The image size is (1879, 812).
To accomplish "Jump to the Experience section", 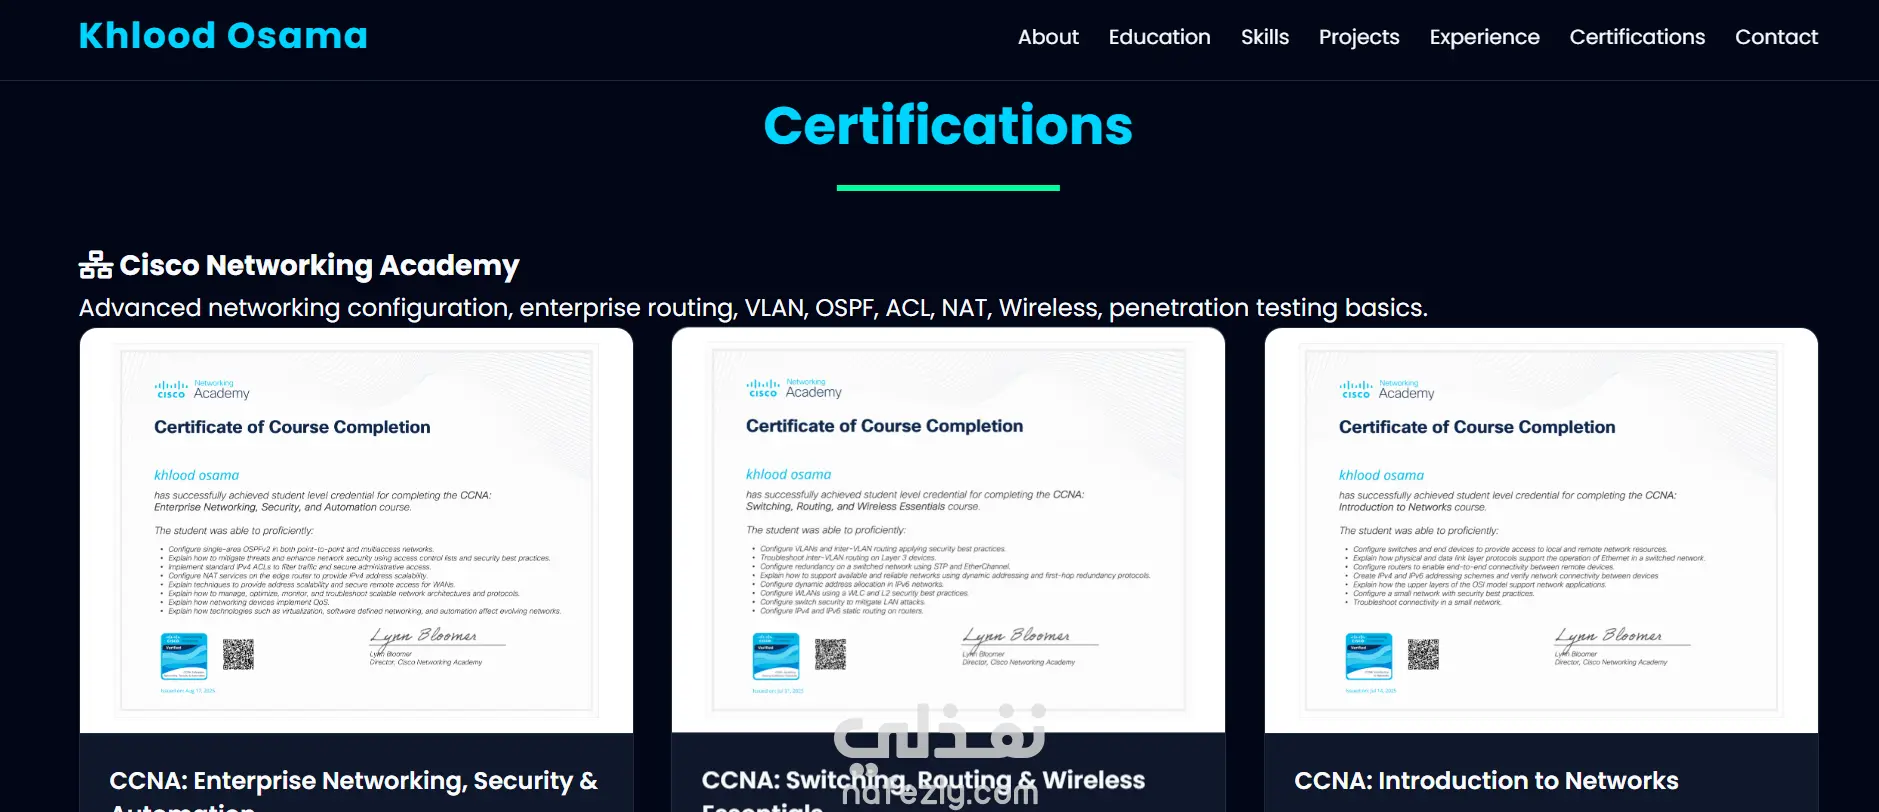I will tap(1484, 37).
